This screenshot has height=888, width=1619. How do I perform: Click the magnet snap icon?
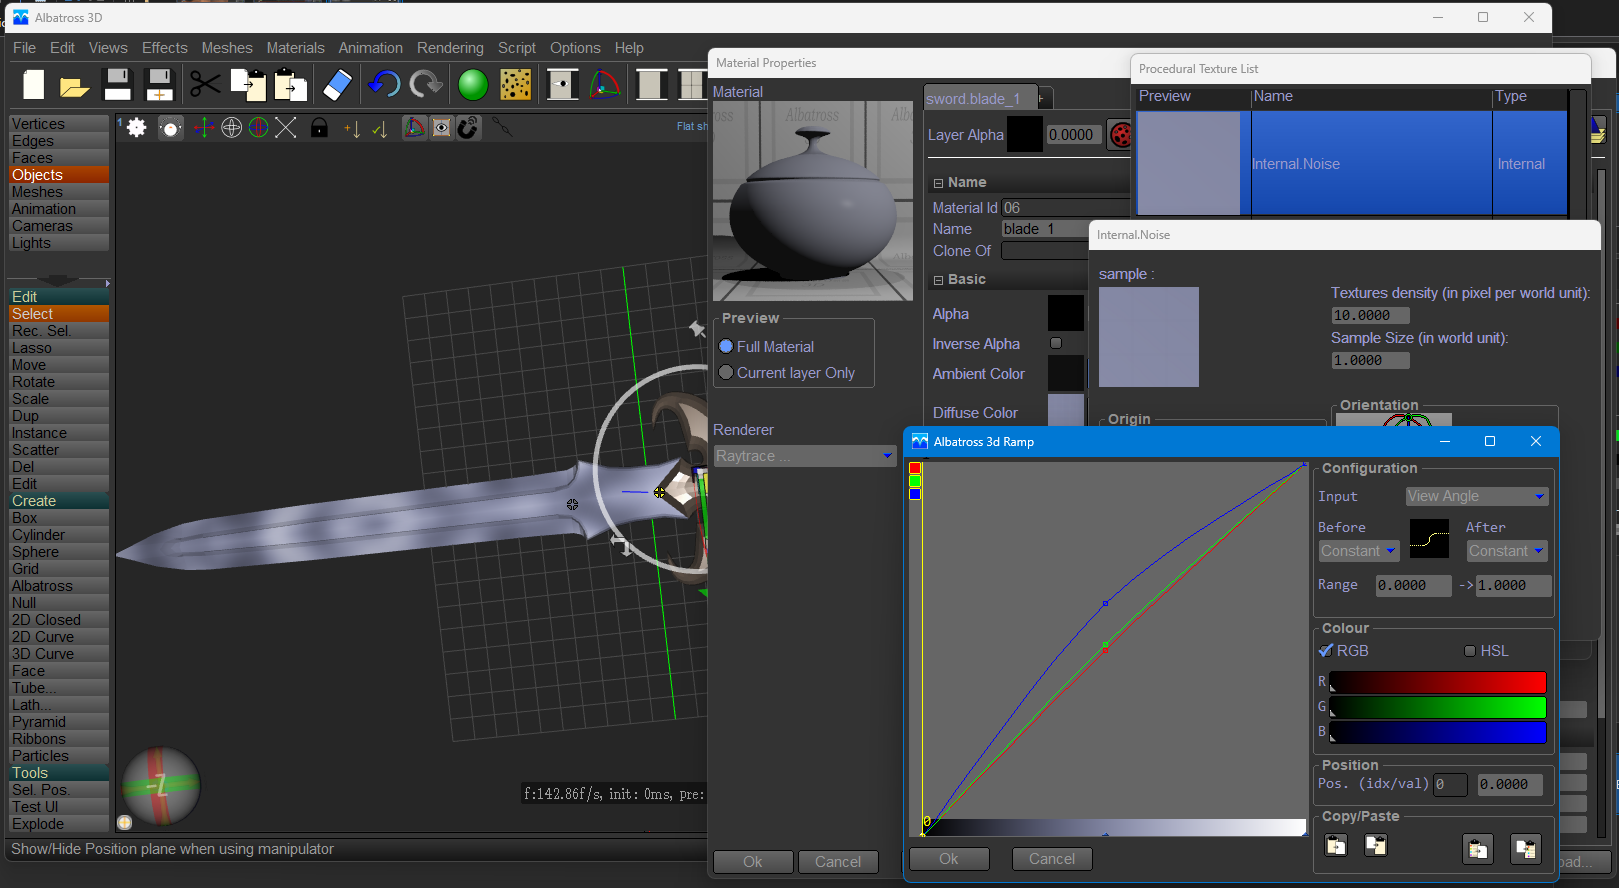469,128
